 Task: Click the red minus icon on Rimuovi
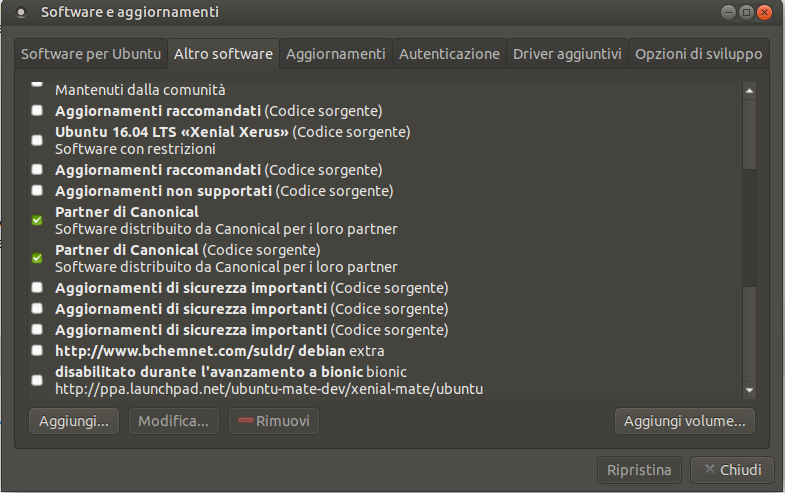245,420
